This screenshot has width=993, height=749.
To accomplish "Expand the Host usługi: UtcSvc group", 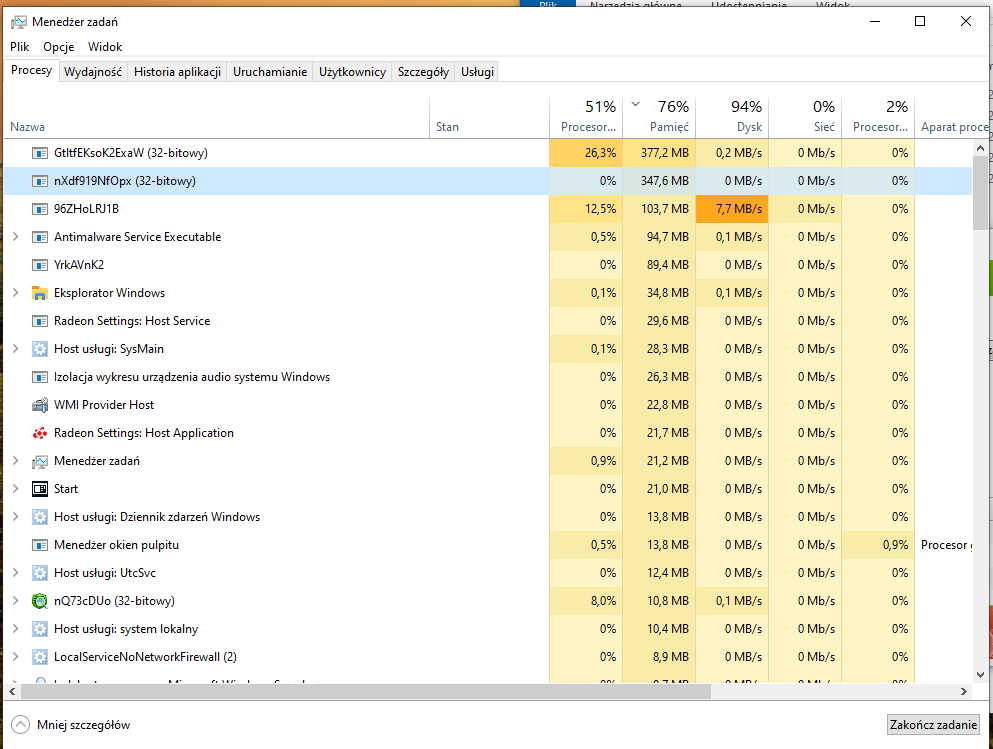I will click(x=16, y=572).
